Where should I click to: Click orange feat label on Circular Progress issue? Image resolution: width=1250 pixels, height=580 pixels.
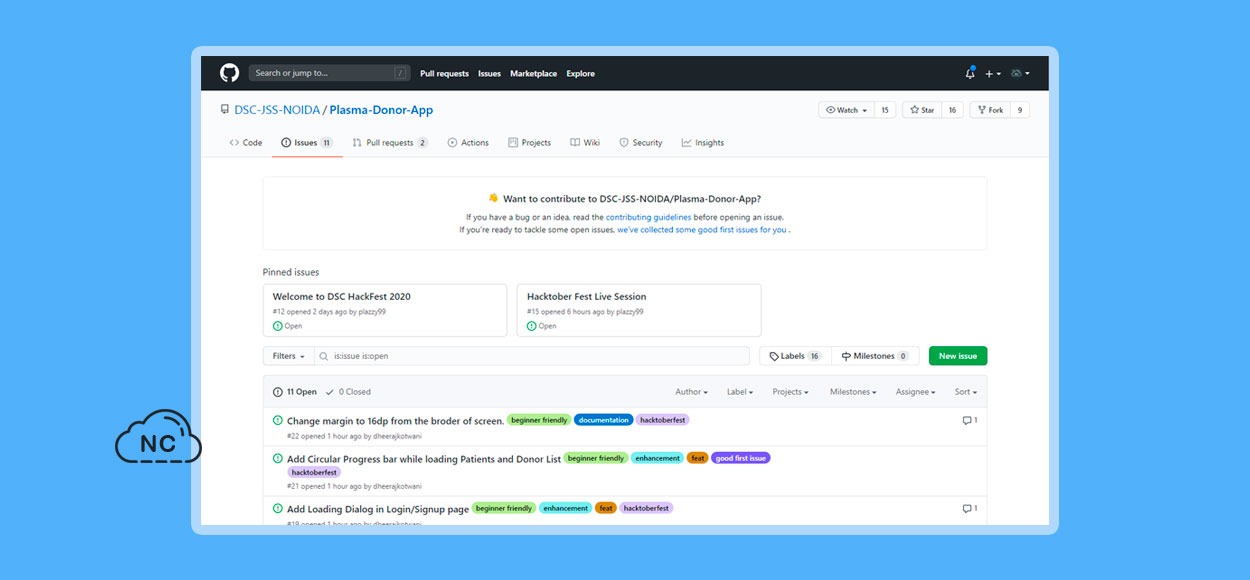click(697, 458)
